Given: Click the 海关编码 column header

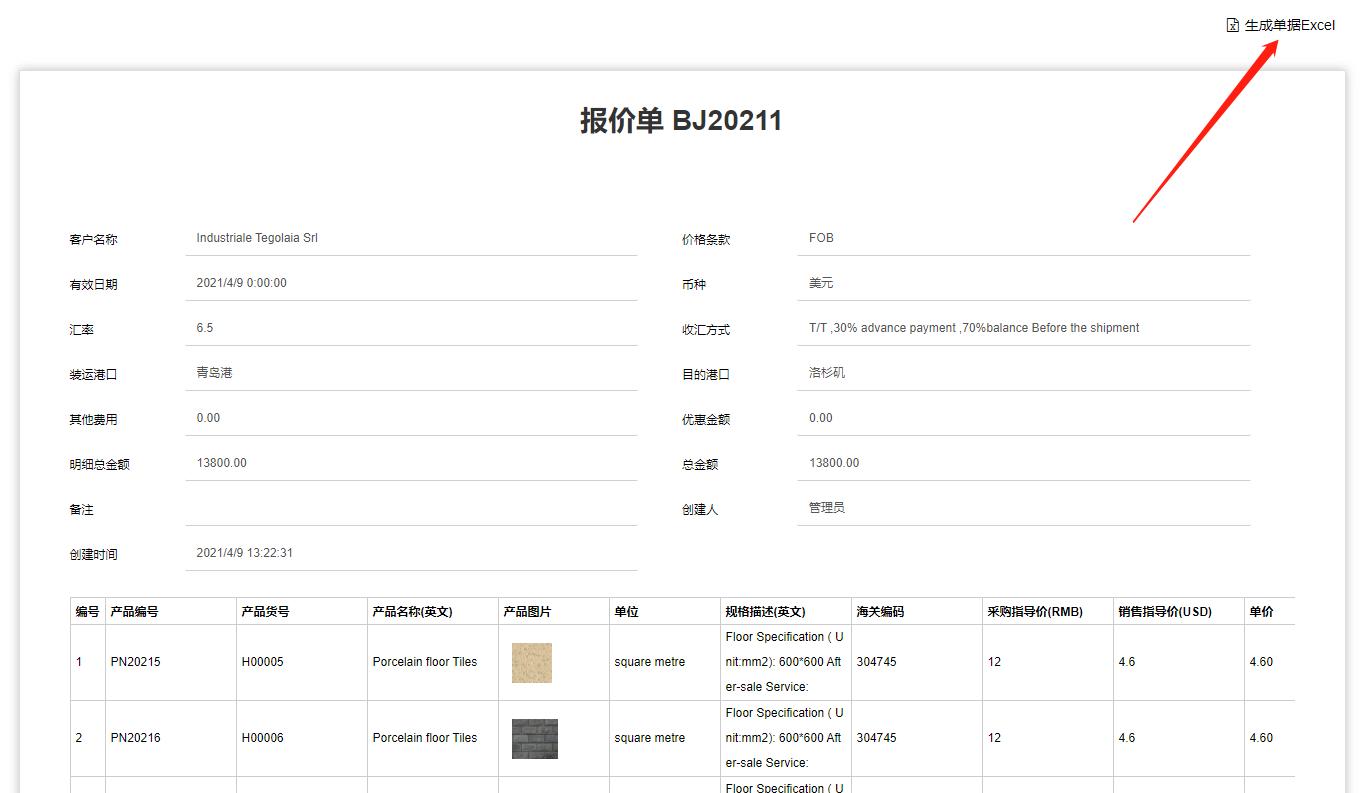Looking at the screenshot, I should [x=880, y=612].
